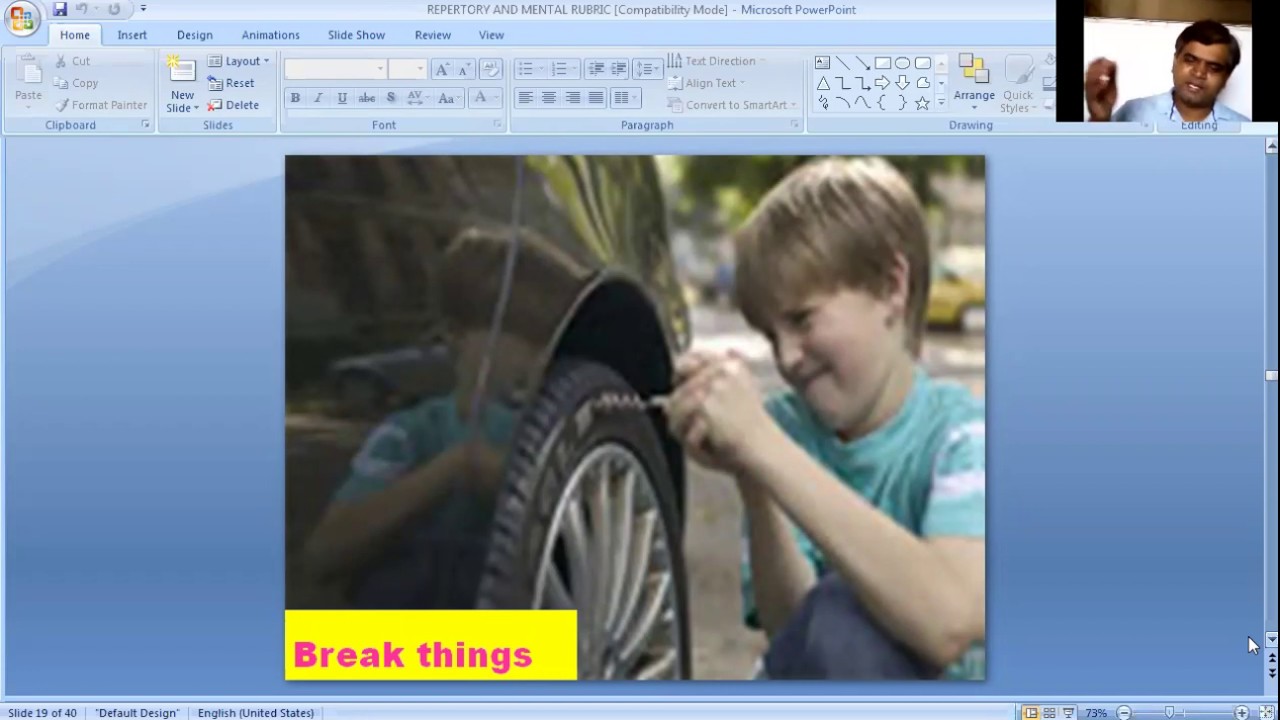Select the Text Box shape
The image size is (1280, 720).
click(x=823, y=63)
